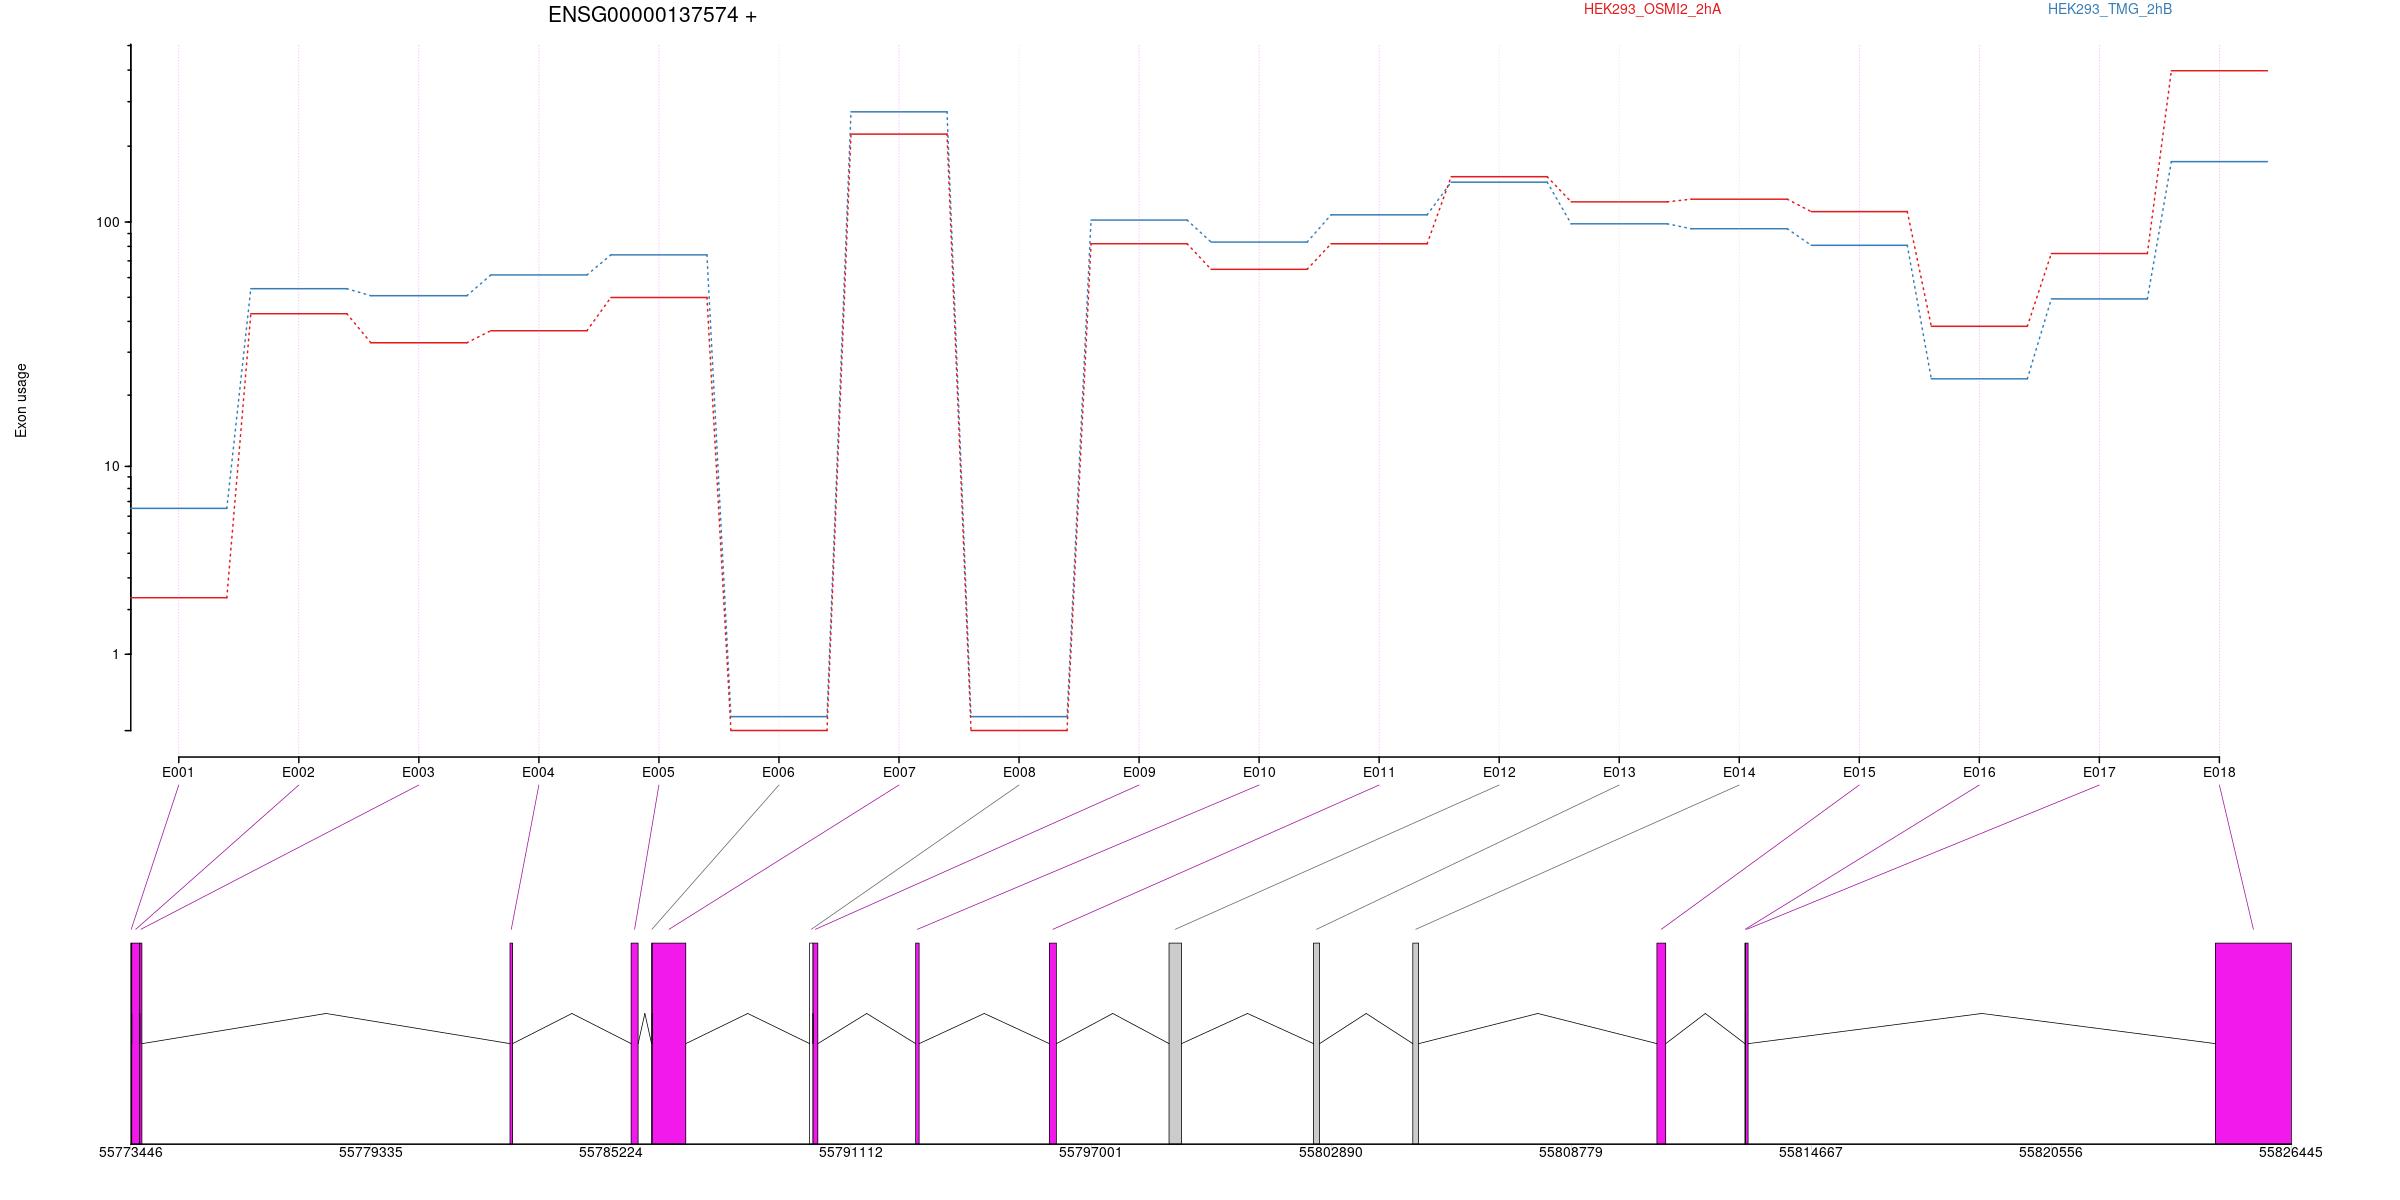Click exon label E018
The height and width of the screenshot is (1200, 2400).
tap(2219, 772)
